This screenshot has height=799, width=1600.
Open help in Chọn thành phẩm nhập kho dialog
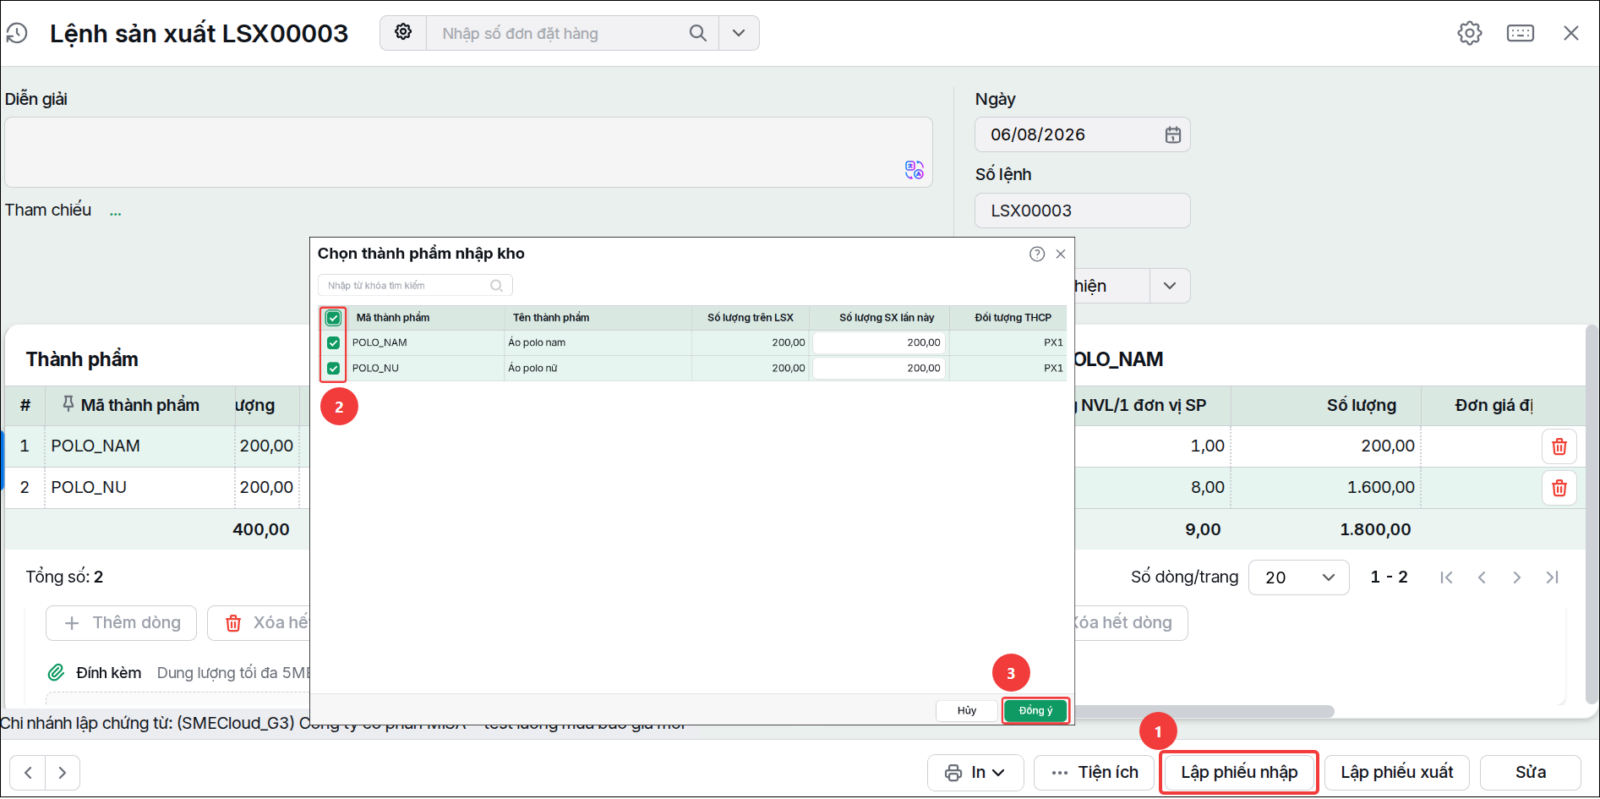coord(1037,254)
